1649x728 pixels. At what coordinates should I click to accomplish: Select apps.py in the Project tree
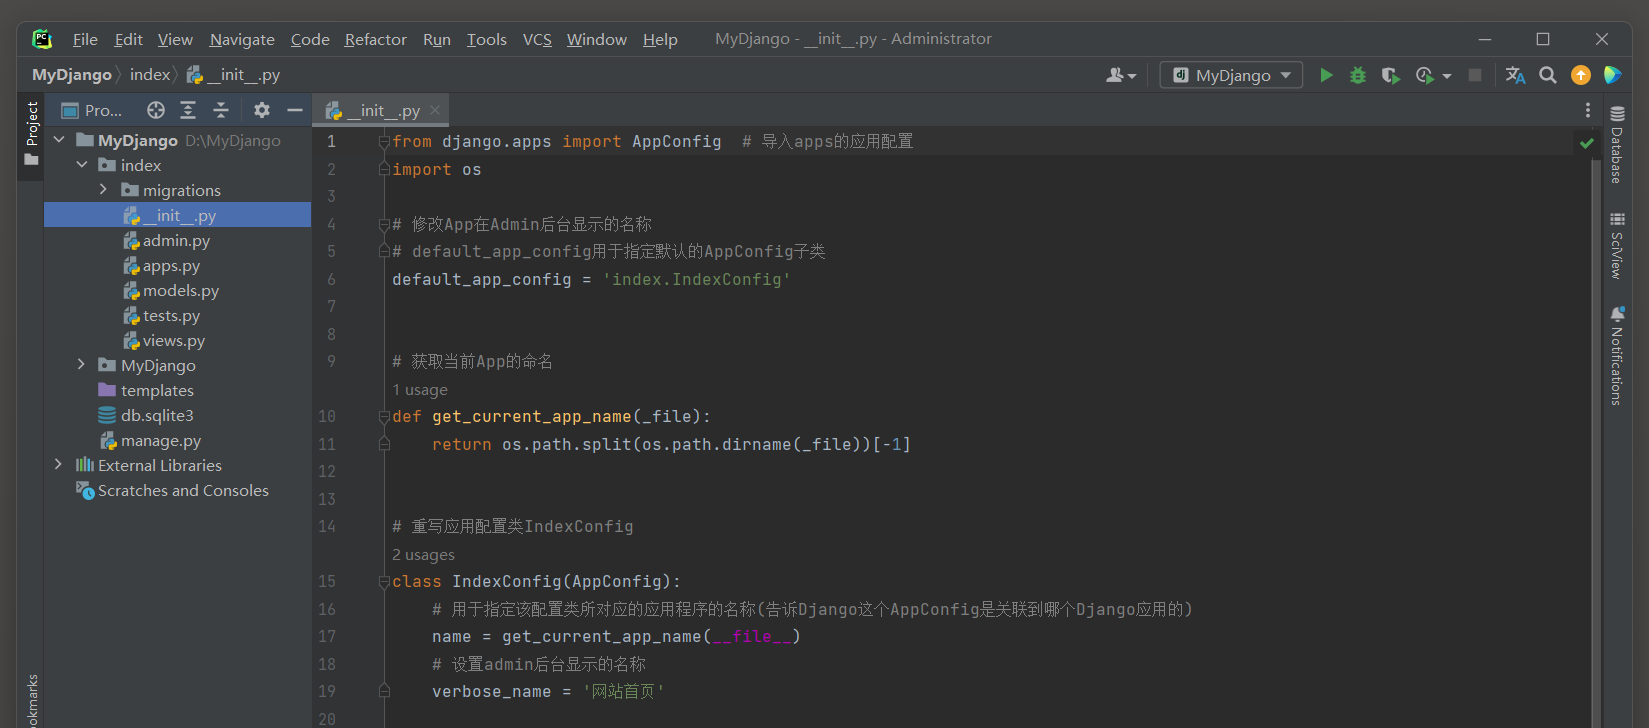[x=171, y=266]
